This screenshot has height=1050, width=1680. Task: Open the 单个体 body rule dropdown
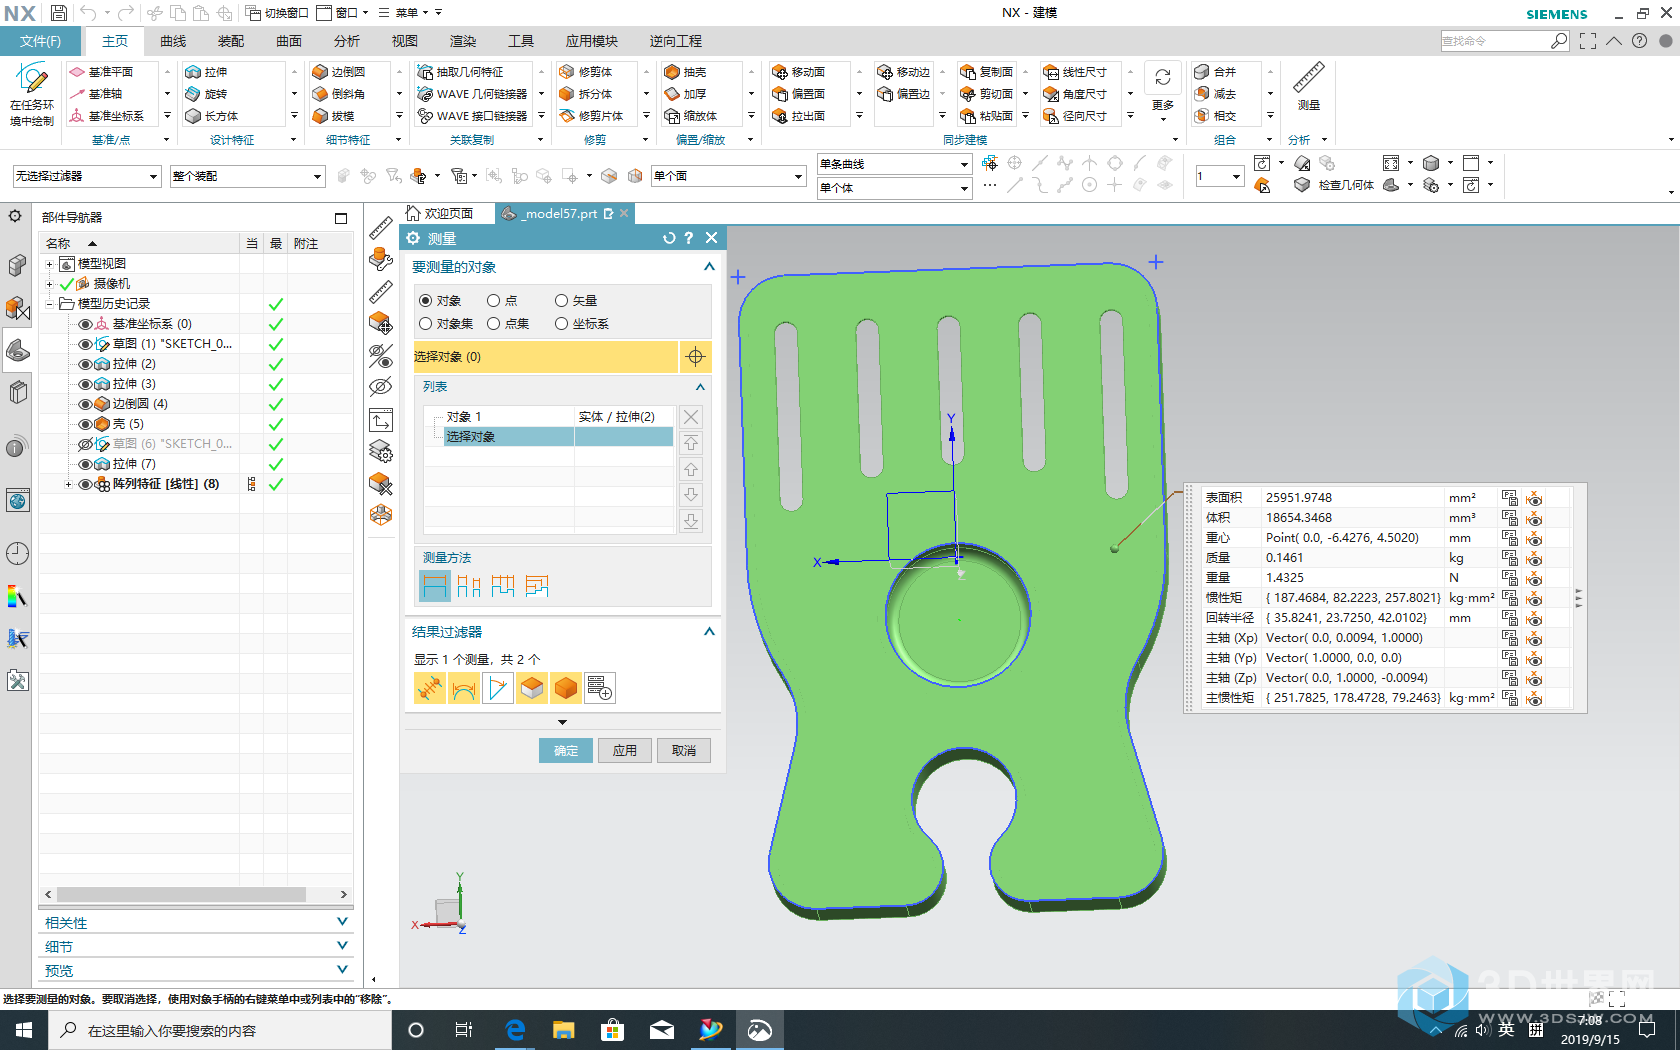coord(894,188)
